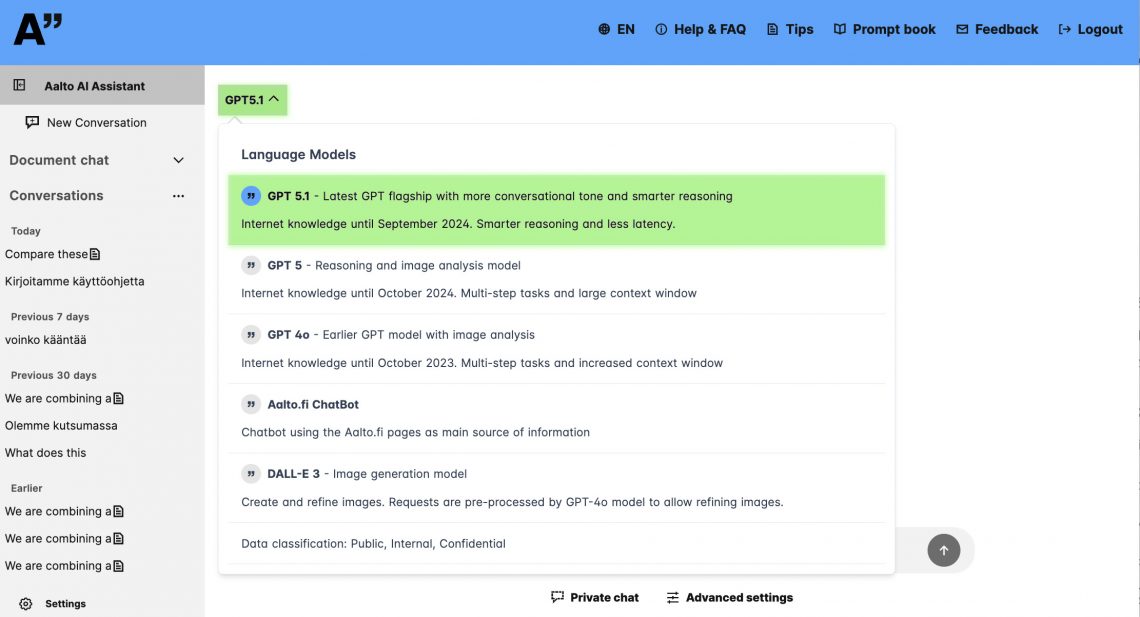
Task: Start a New Conversation
Action: pos(96,123)
